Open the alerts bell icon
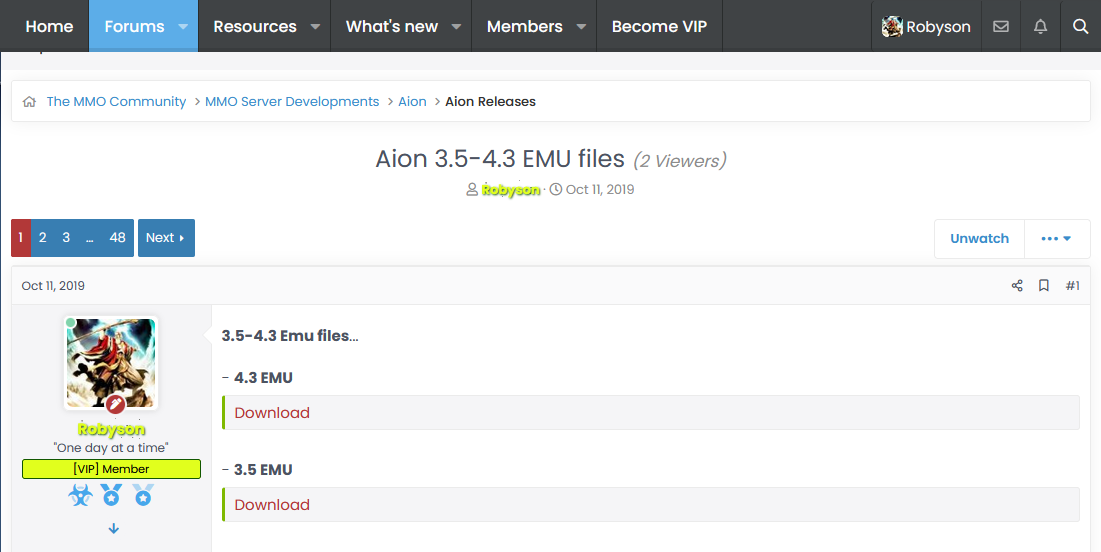This screenshot has width=1101, height=552. click(x=1040, y=27)
